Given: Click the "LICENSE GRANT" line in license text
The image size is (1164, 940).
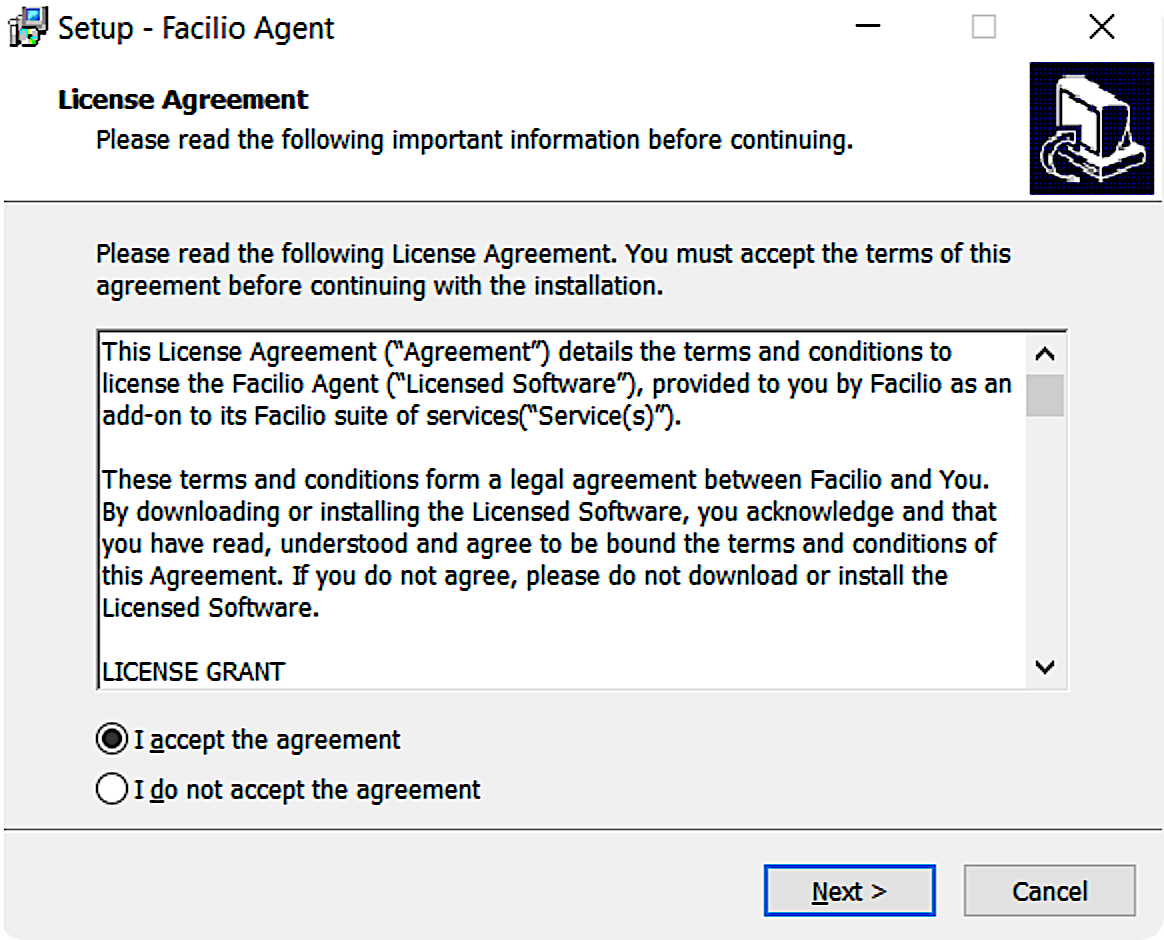Looking at the screenshot, I should pyautogui.click(x=194, y=671).
